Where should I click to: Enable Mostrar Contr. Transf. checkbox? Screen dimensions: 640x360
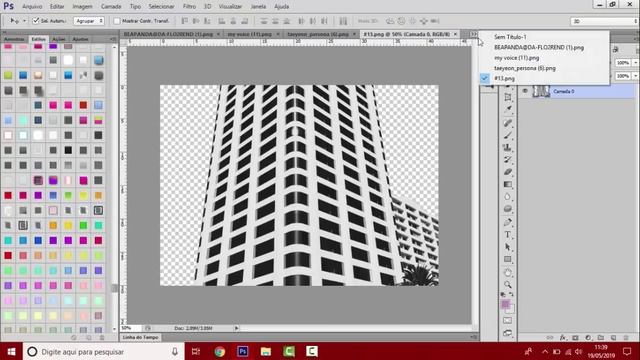[117, 20]
